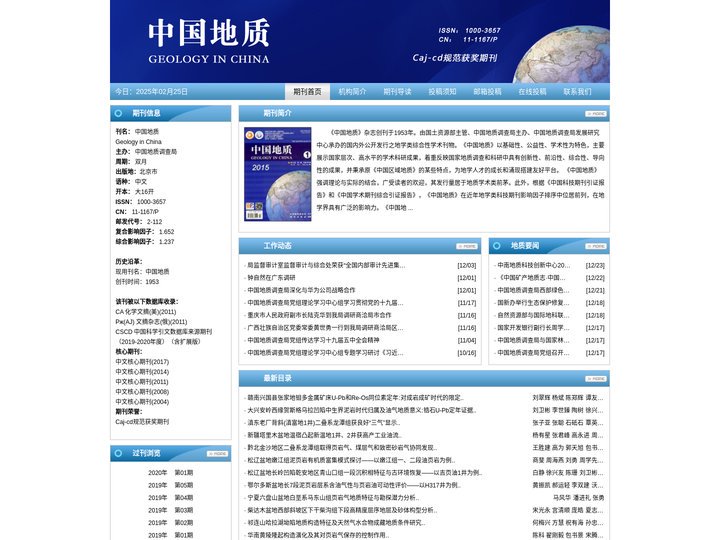
Task: Open the 2015 journal cover thumbnail
Action: pos(277,174)
